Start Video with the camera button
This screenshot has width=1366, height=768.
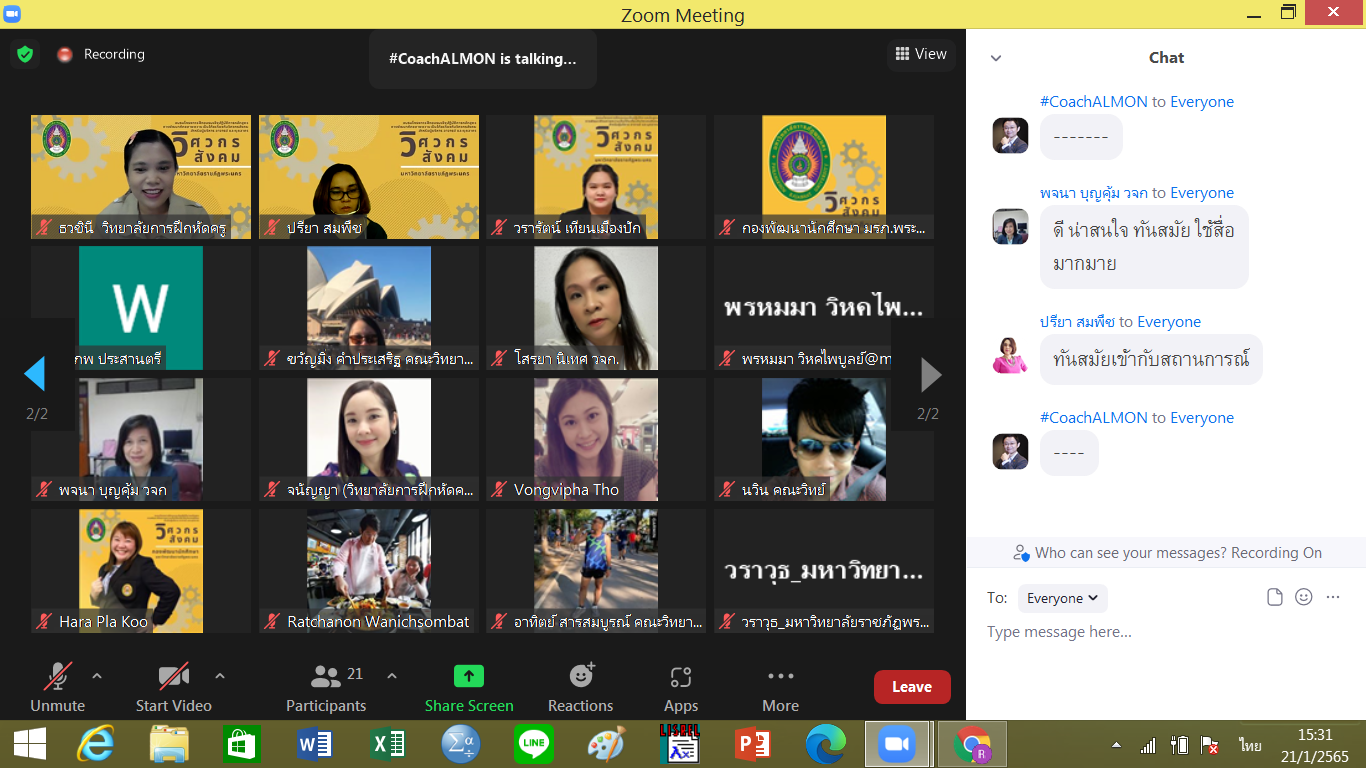(x=173, y=687)
